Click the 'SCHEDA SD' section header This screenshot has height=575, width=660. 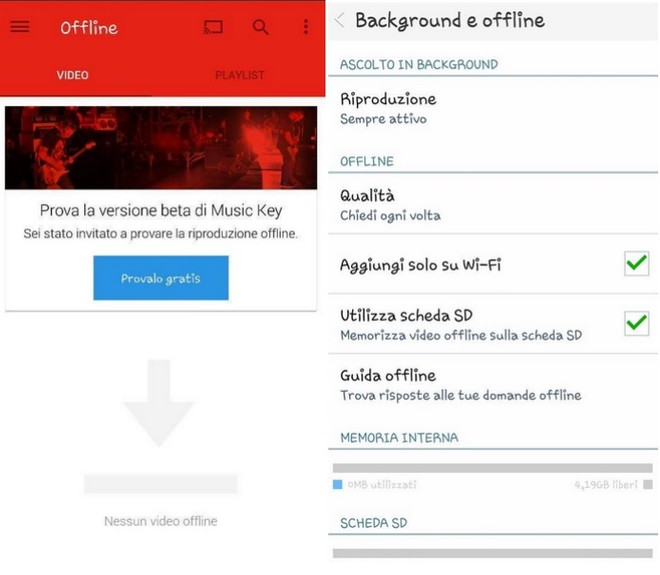click(374, 523)
